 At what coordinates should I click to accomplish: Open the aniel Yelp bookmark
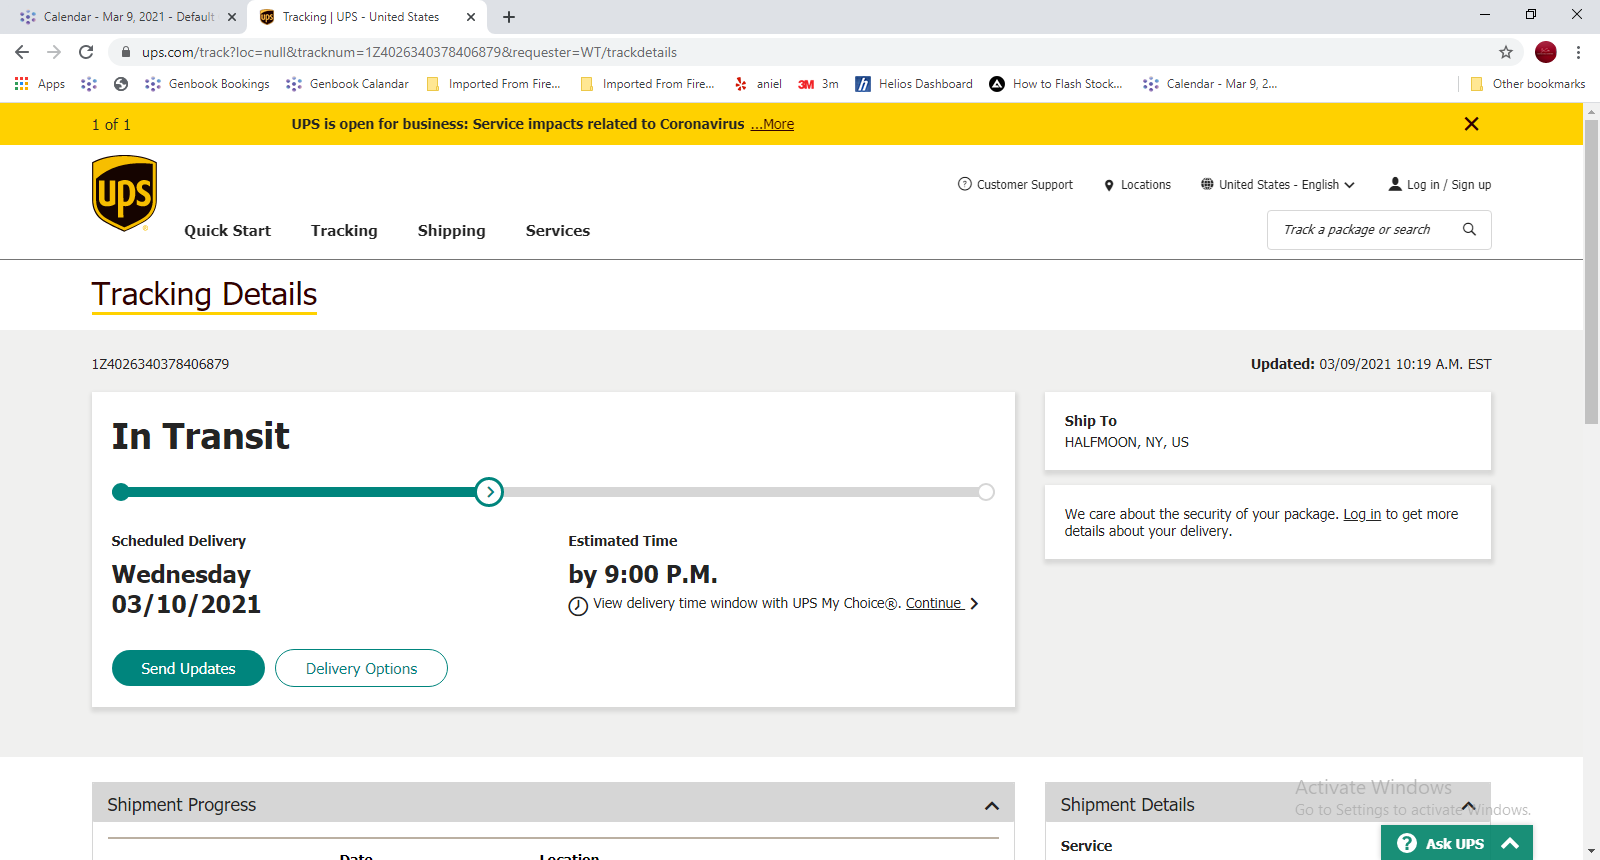758,84
